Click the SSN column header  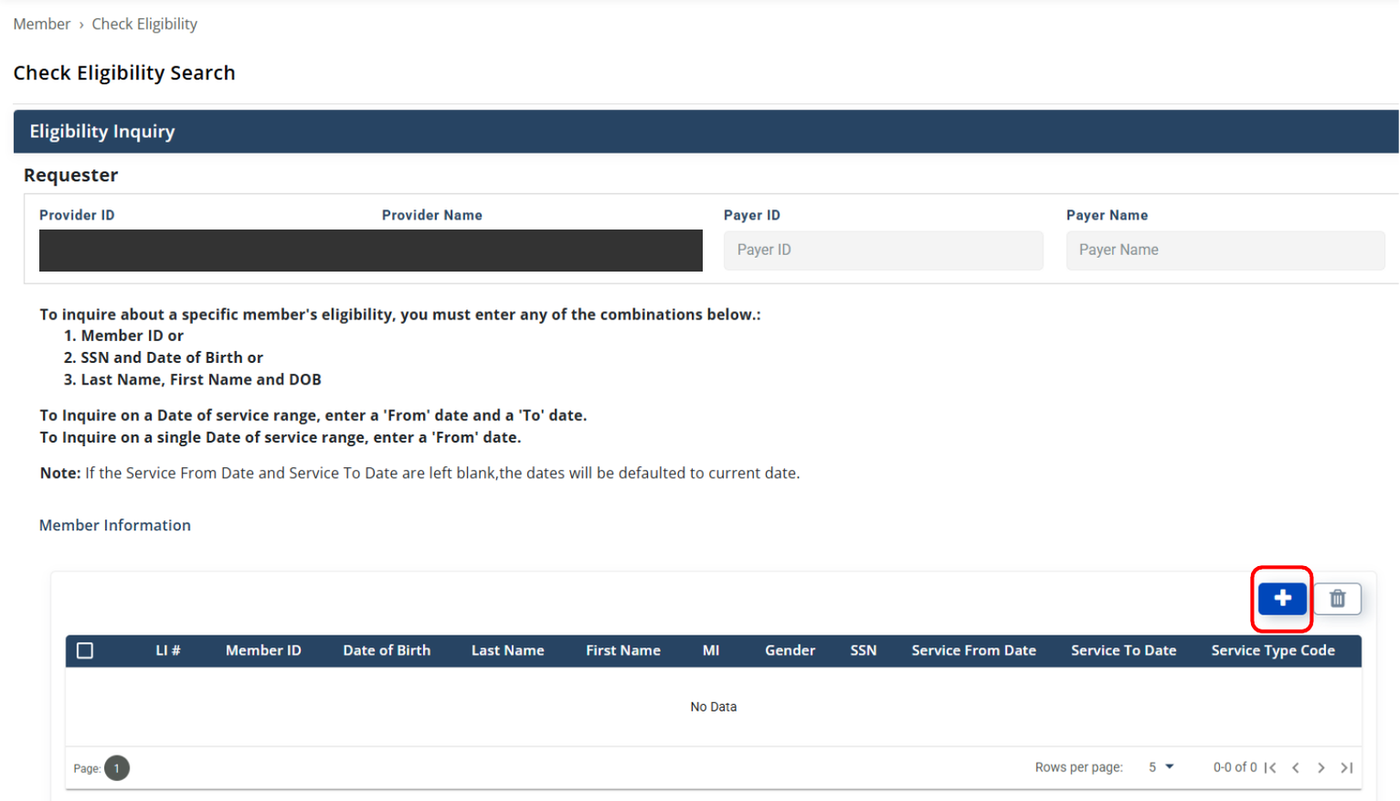(863, 650)
